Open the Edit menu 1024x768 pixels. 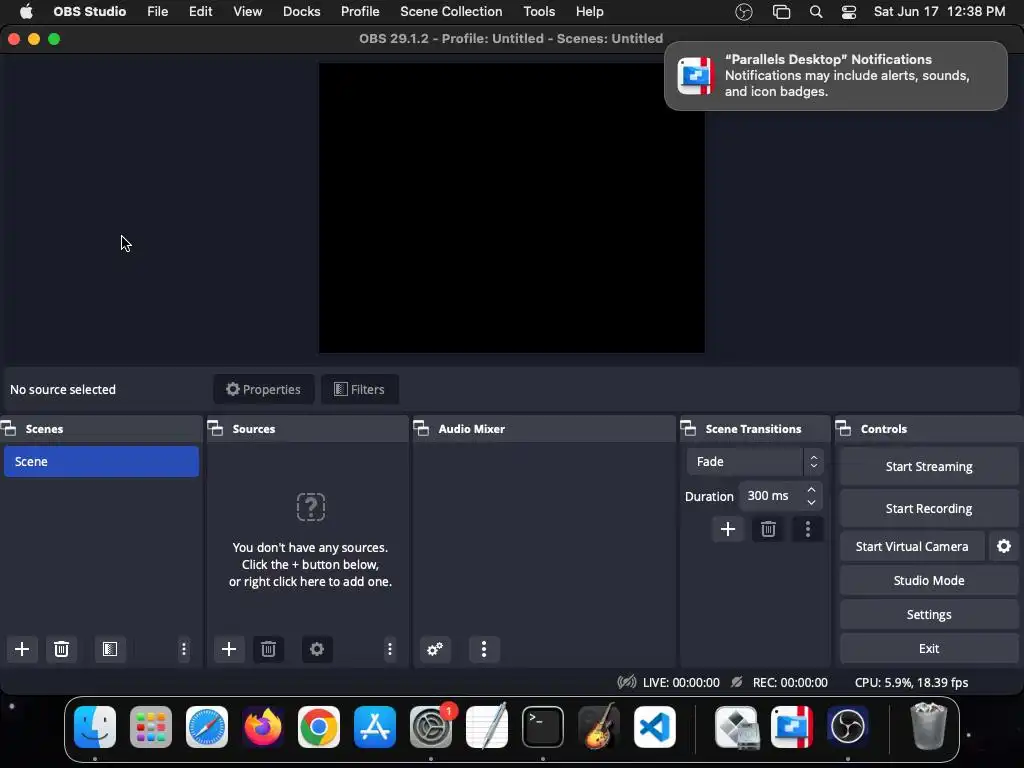tap(200, 12)
